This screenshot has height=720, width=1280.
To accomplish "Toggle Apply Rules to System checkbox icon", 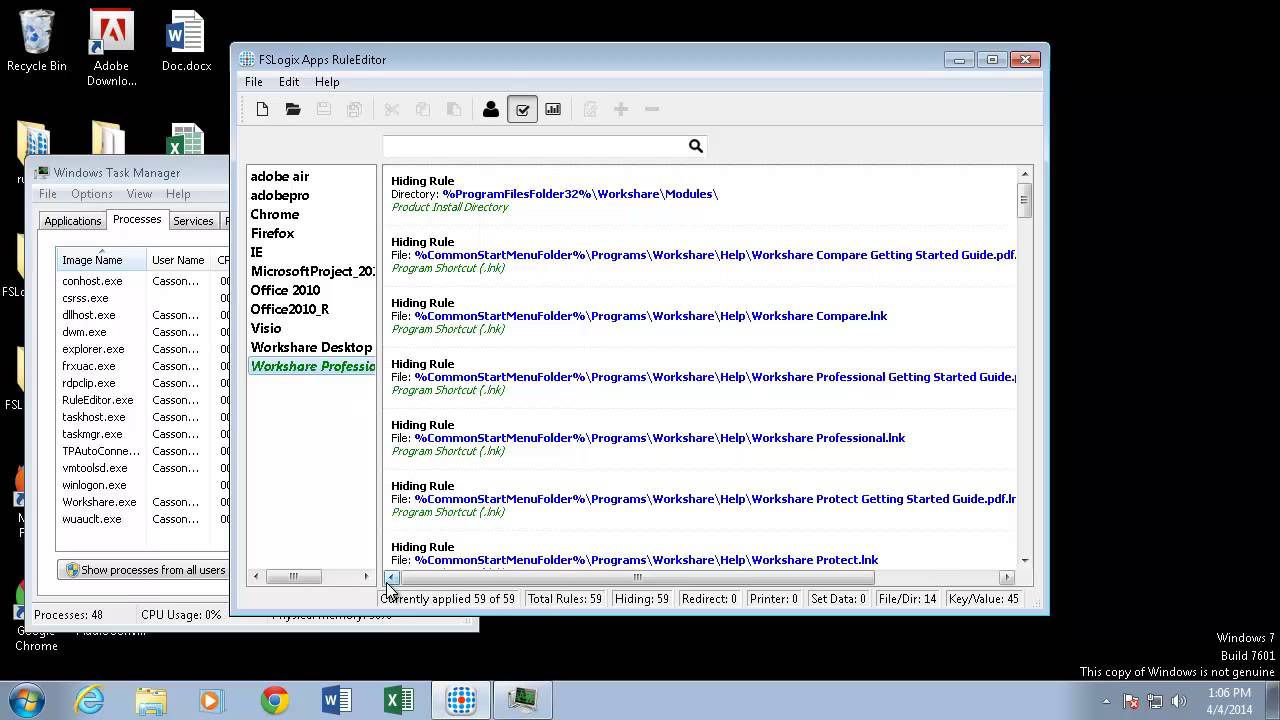I will 522,109.
